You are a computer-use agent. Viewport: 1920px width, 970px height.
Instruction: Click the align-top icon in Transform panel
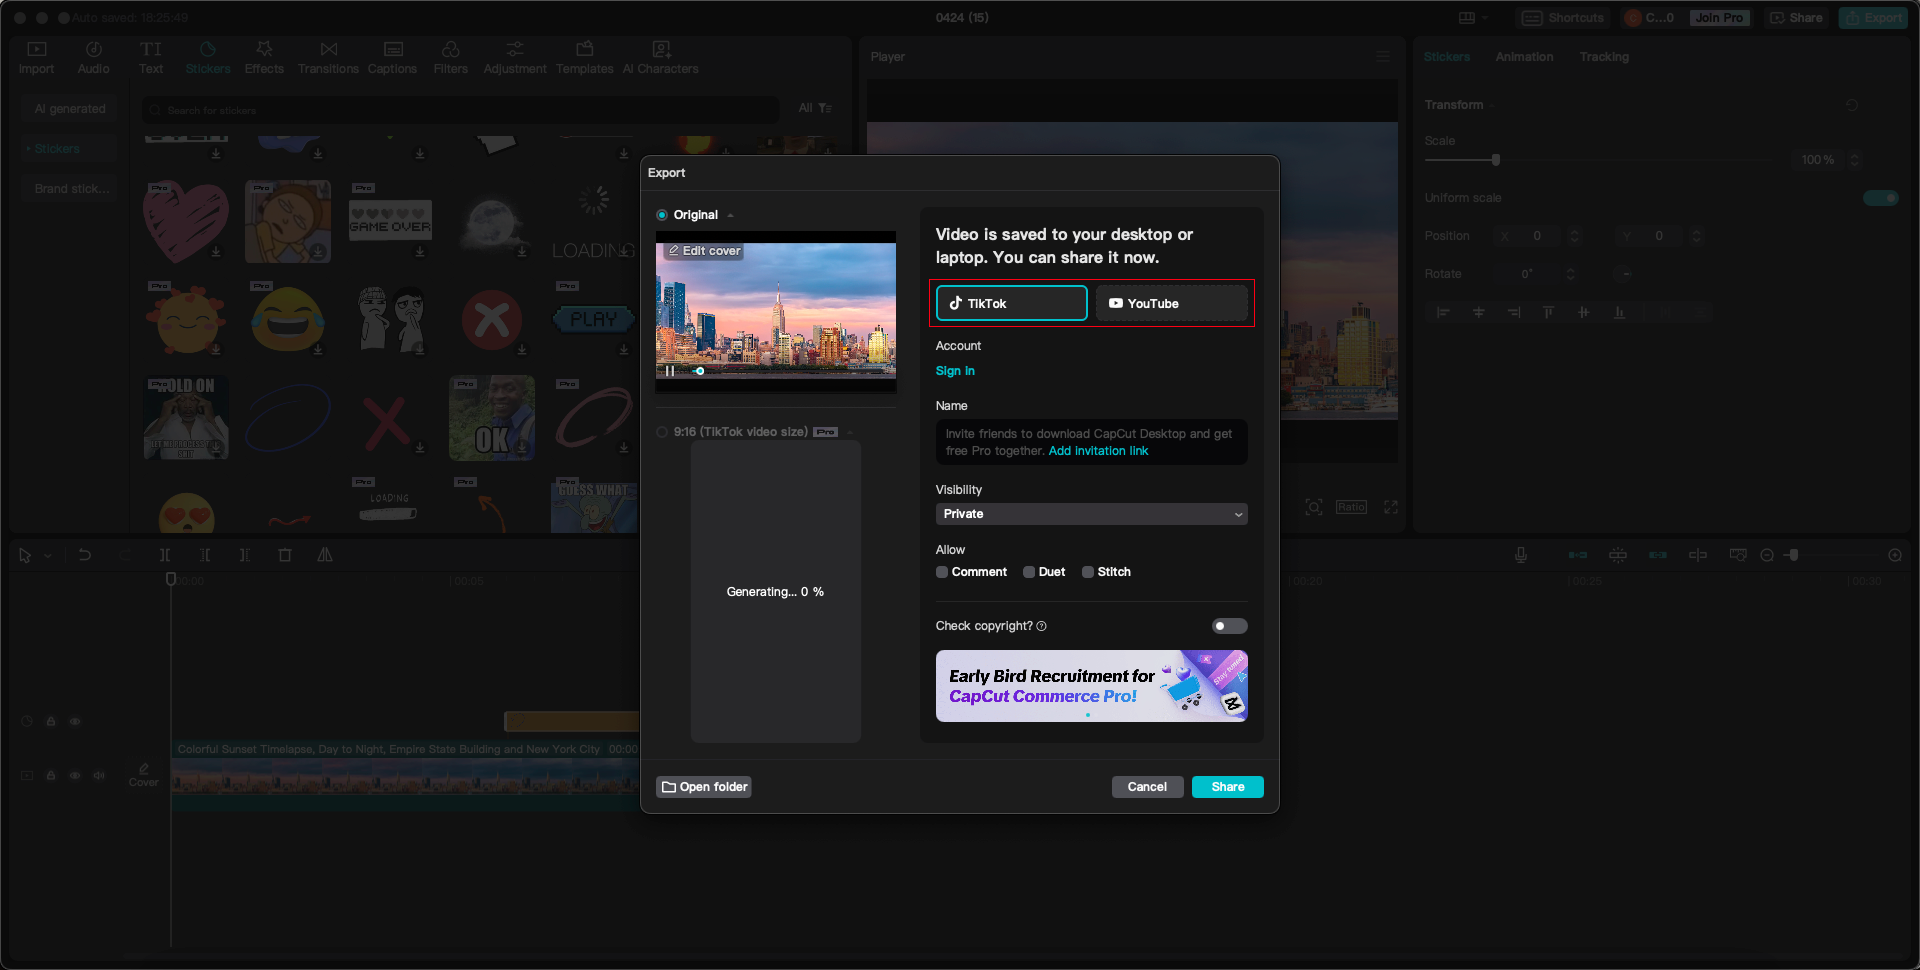tap(1548, 313)
